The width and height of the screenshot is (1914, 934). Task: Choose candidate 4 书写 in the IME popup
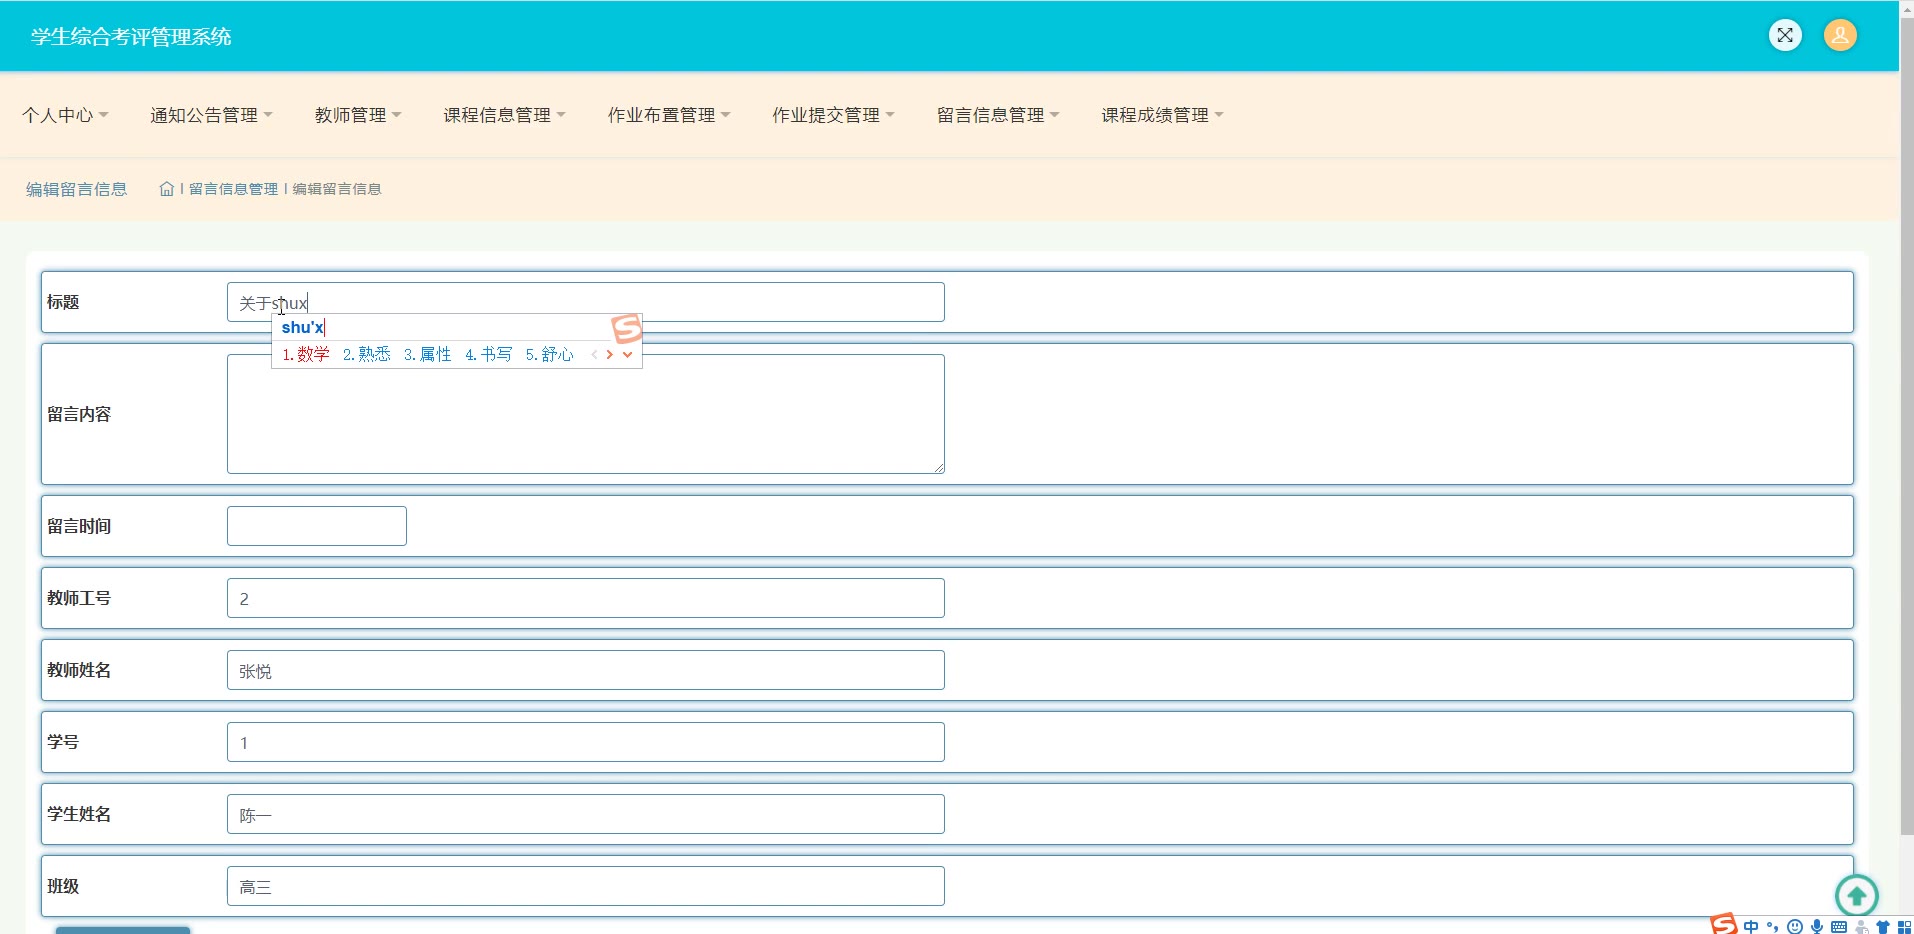(489, 354)
